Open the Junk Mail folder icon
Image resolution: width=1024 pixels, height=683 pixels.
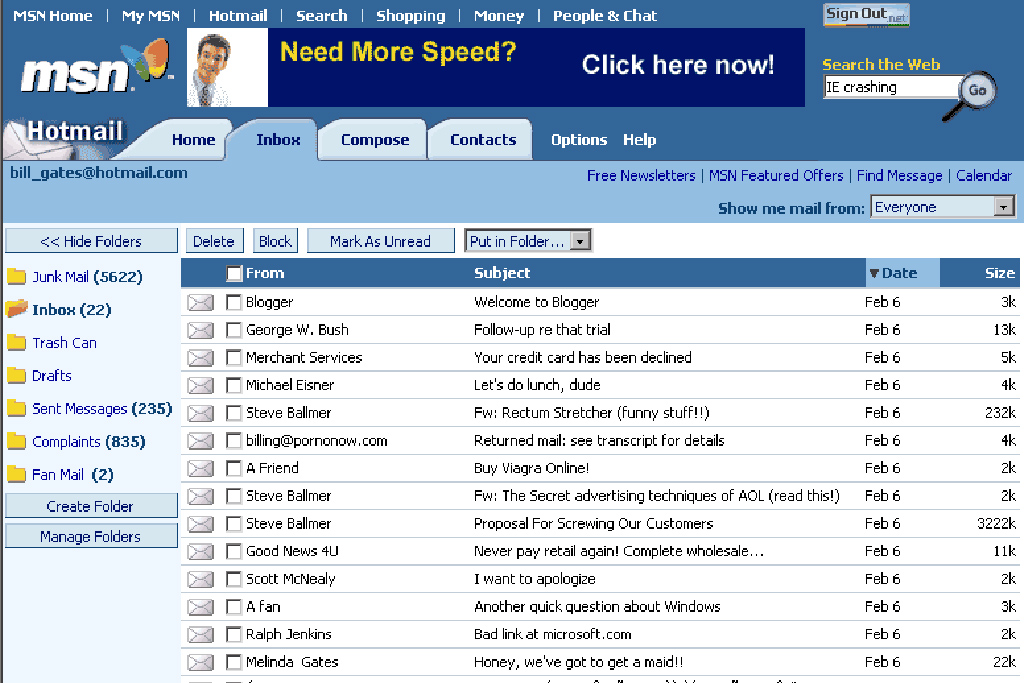pyautogui.click(x=16, y=277)
